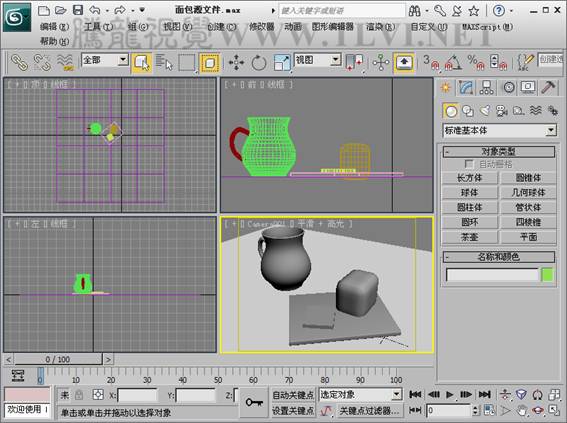567x423 pixels.
Task: Toggle Window/Crossing selection mode
Action: pos(209,63)
